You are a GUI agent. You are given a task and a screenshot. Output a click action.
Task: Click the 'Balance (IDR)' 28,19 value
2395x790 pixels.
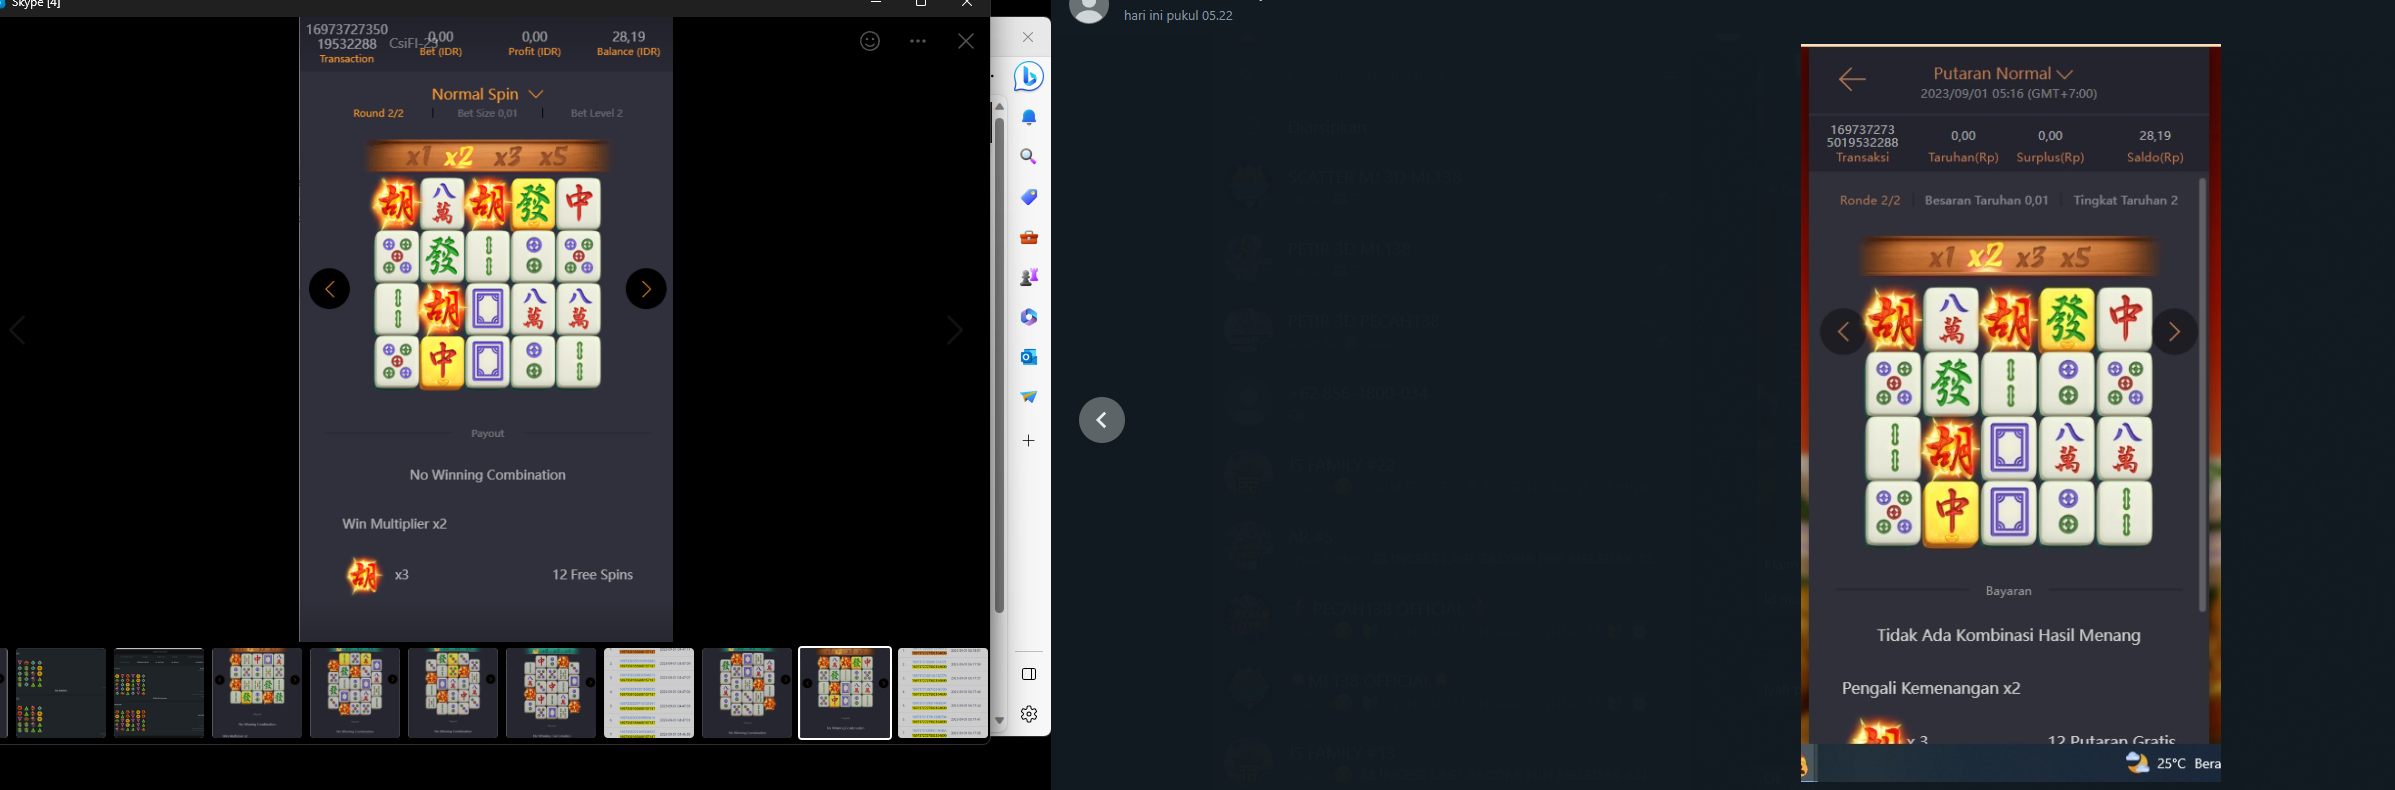pyautogui.click(x=629, y=37)
